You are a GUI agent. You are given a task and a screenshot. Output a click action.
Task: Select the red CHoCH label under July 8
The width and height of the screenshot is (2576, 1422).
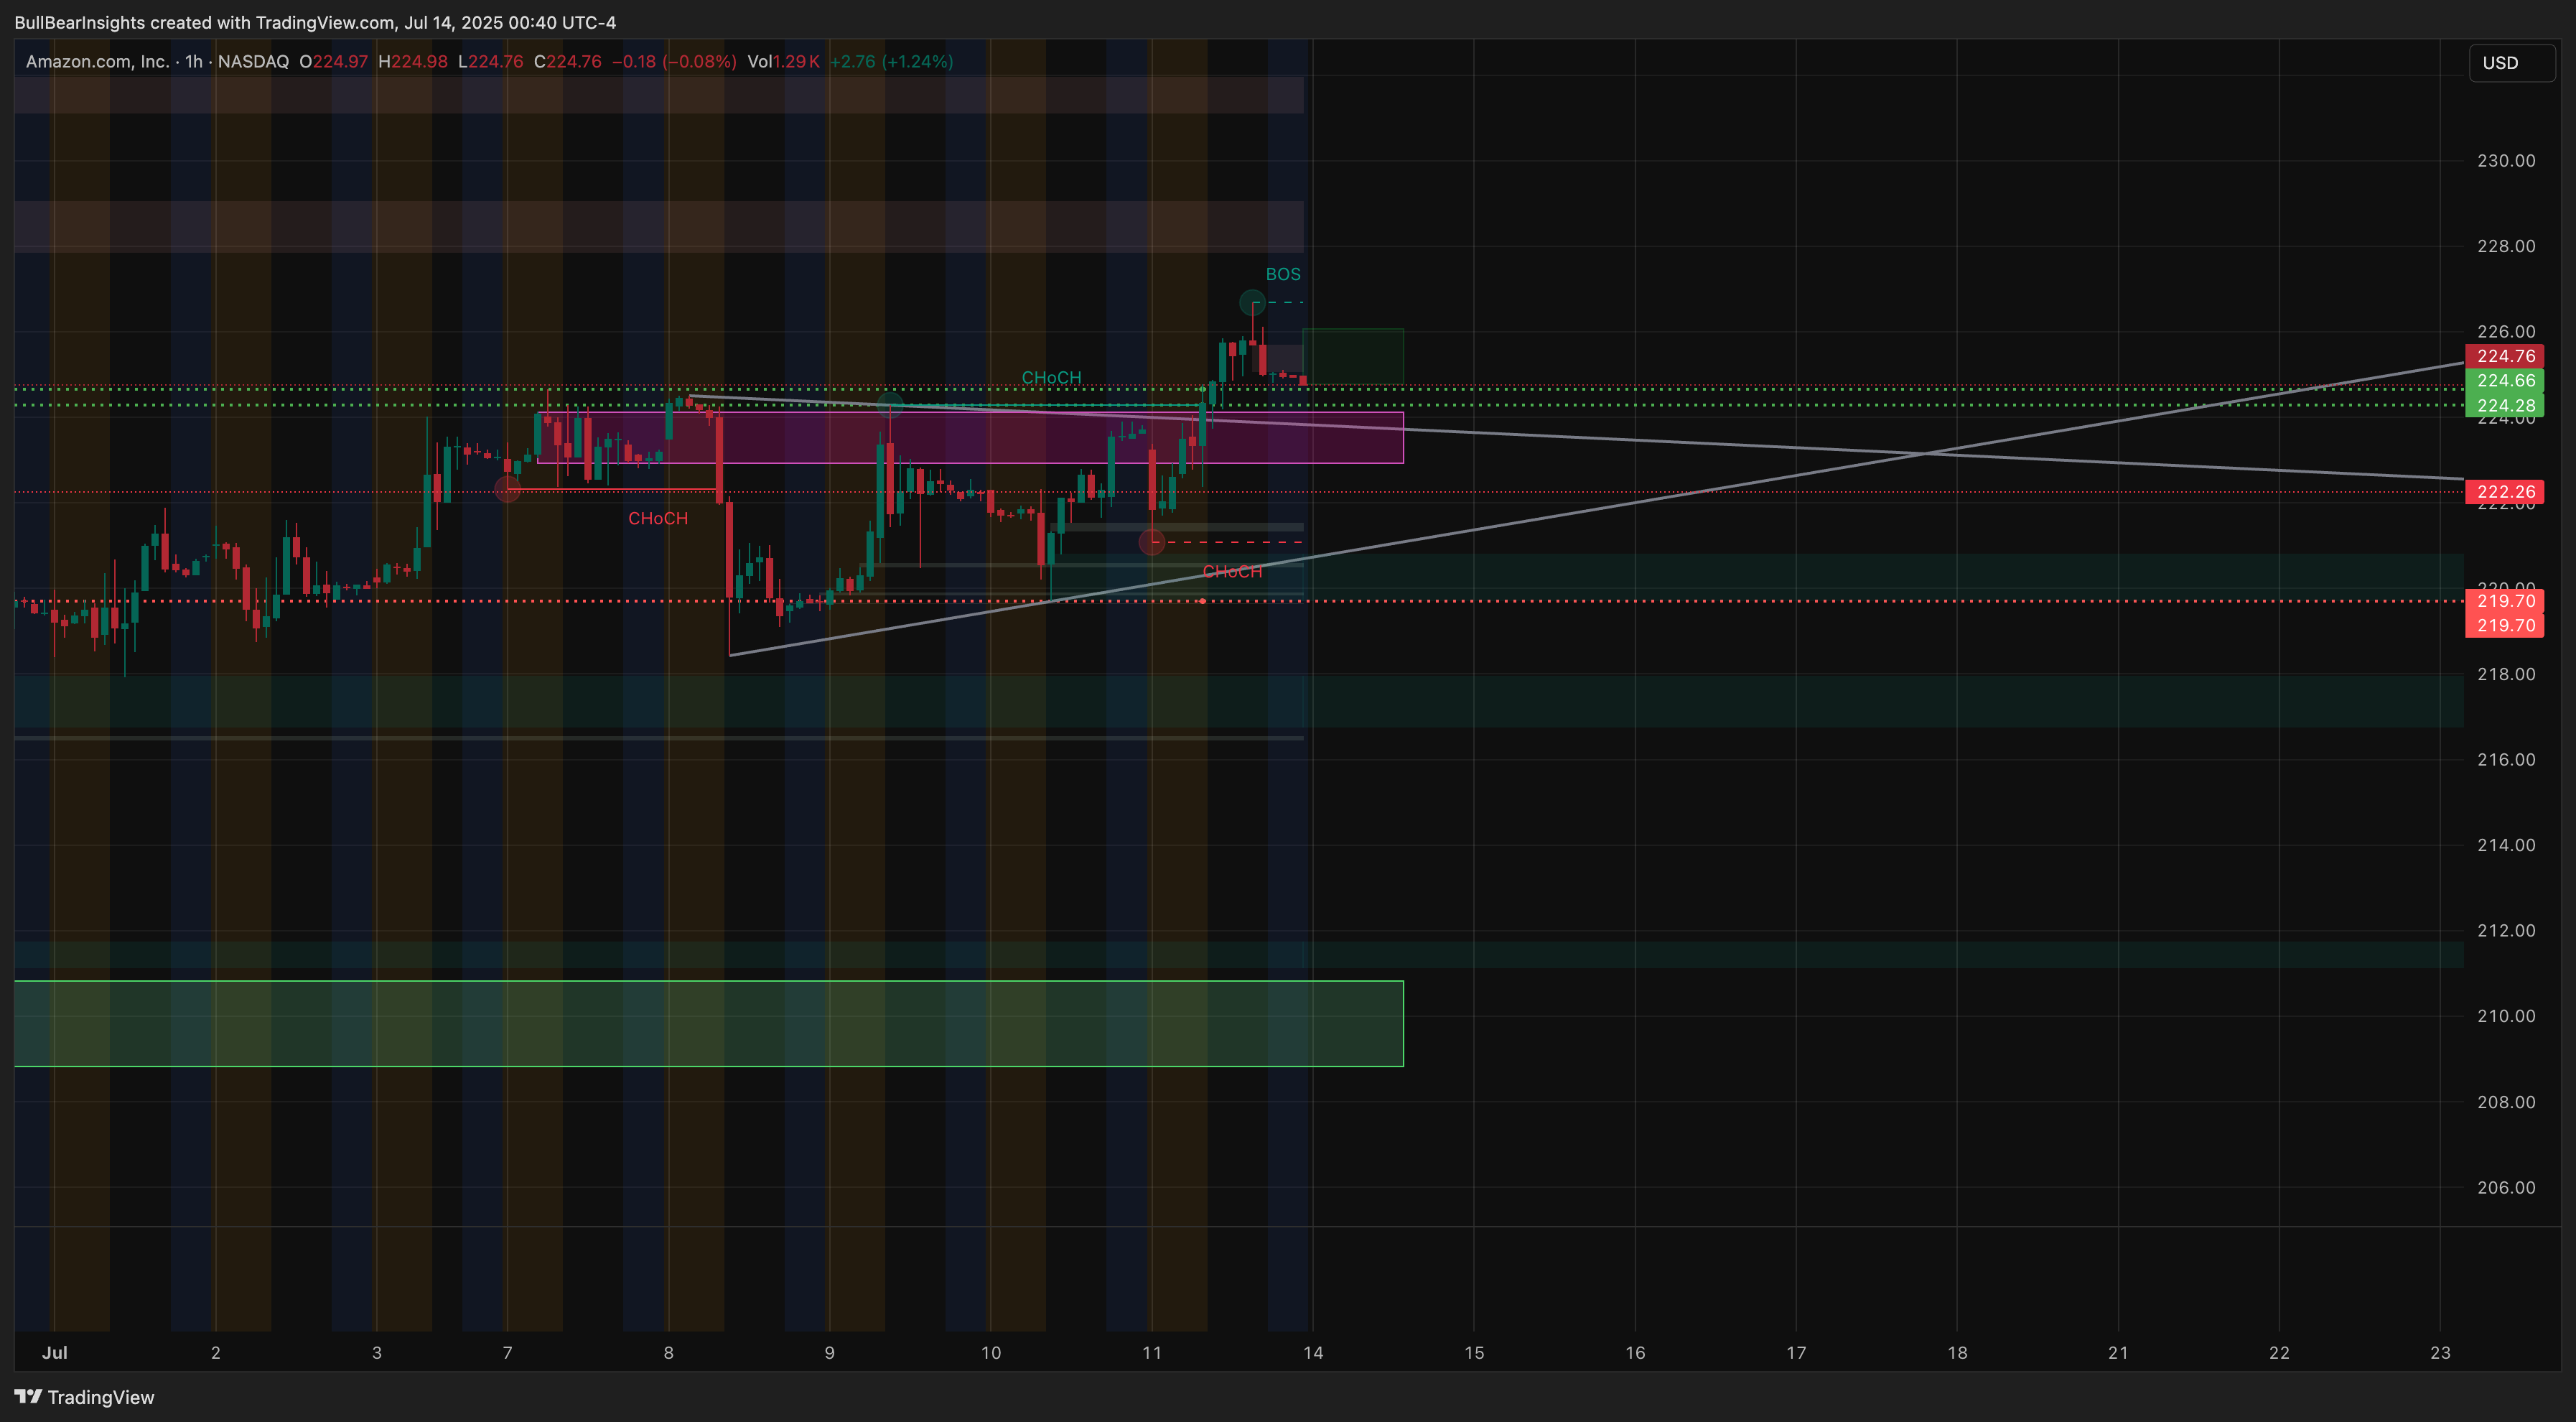(658, 518)
